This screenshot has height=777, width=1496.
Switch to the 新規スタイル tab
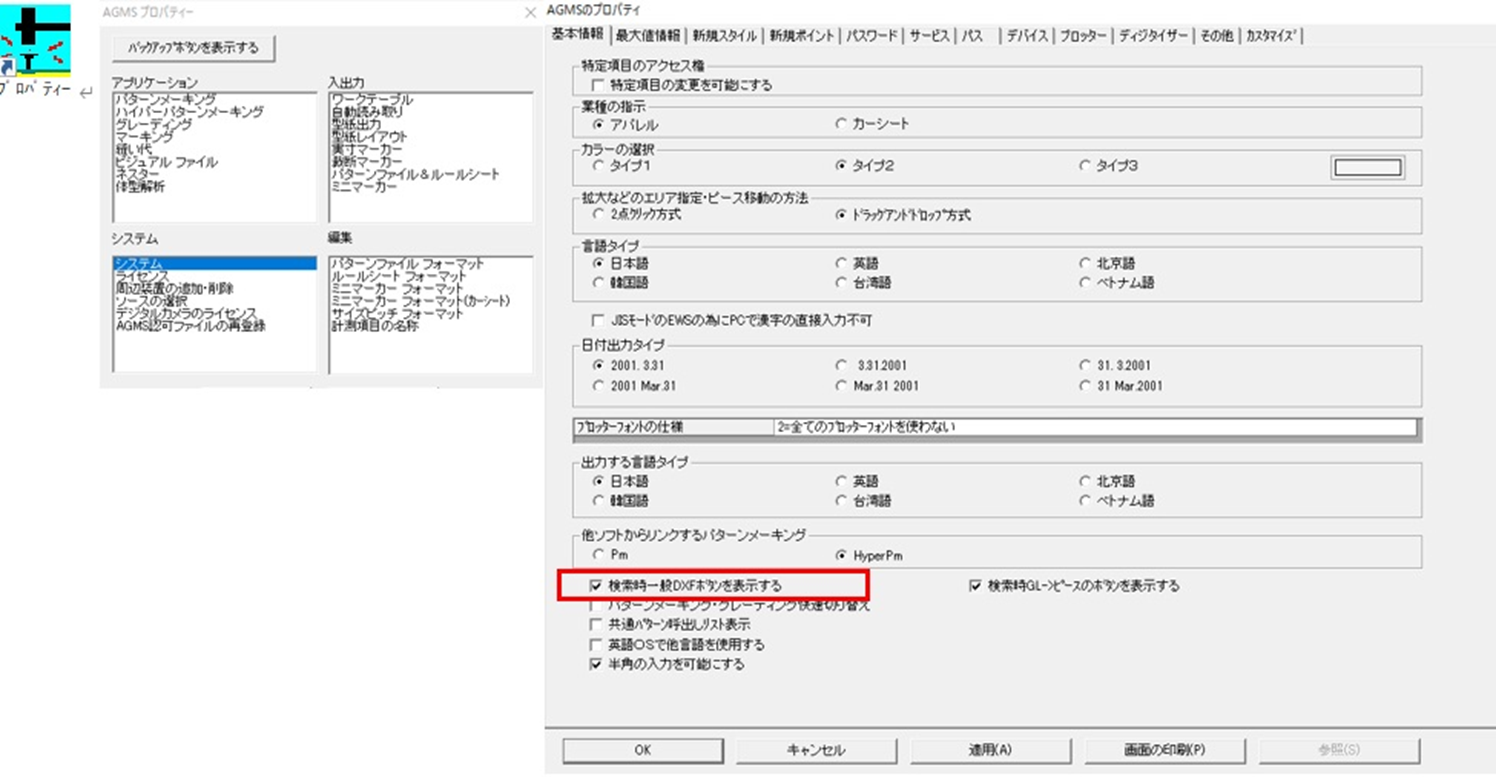point(724,35)
